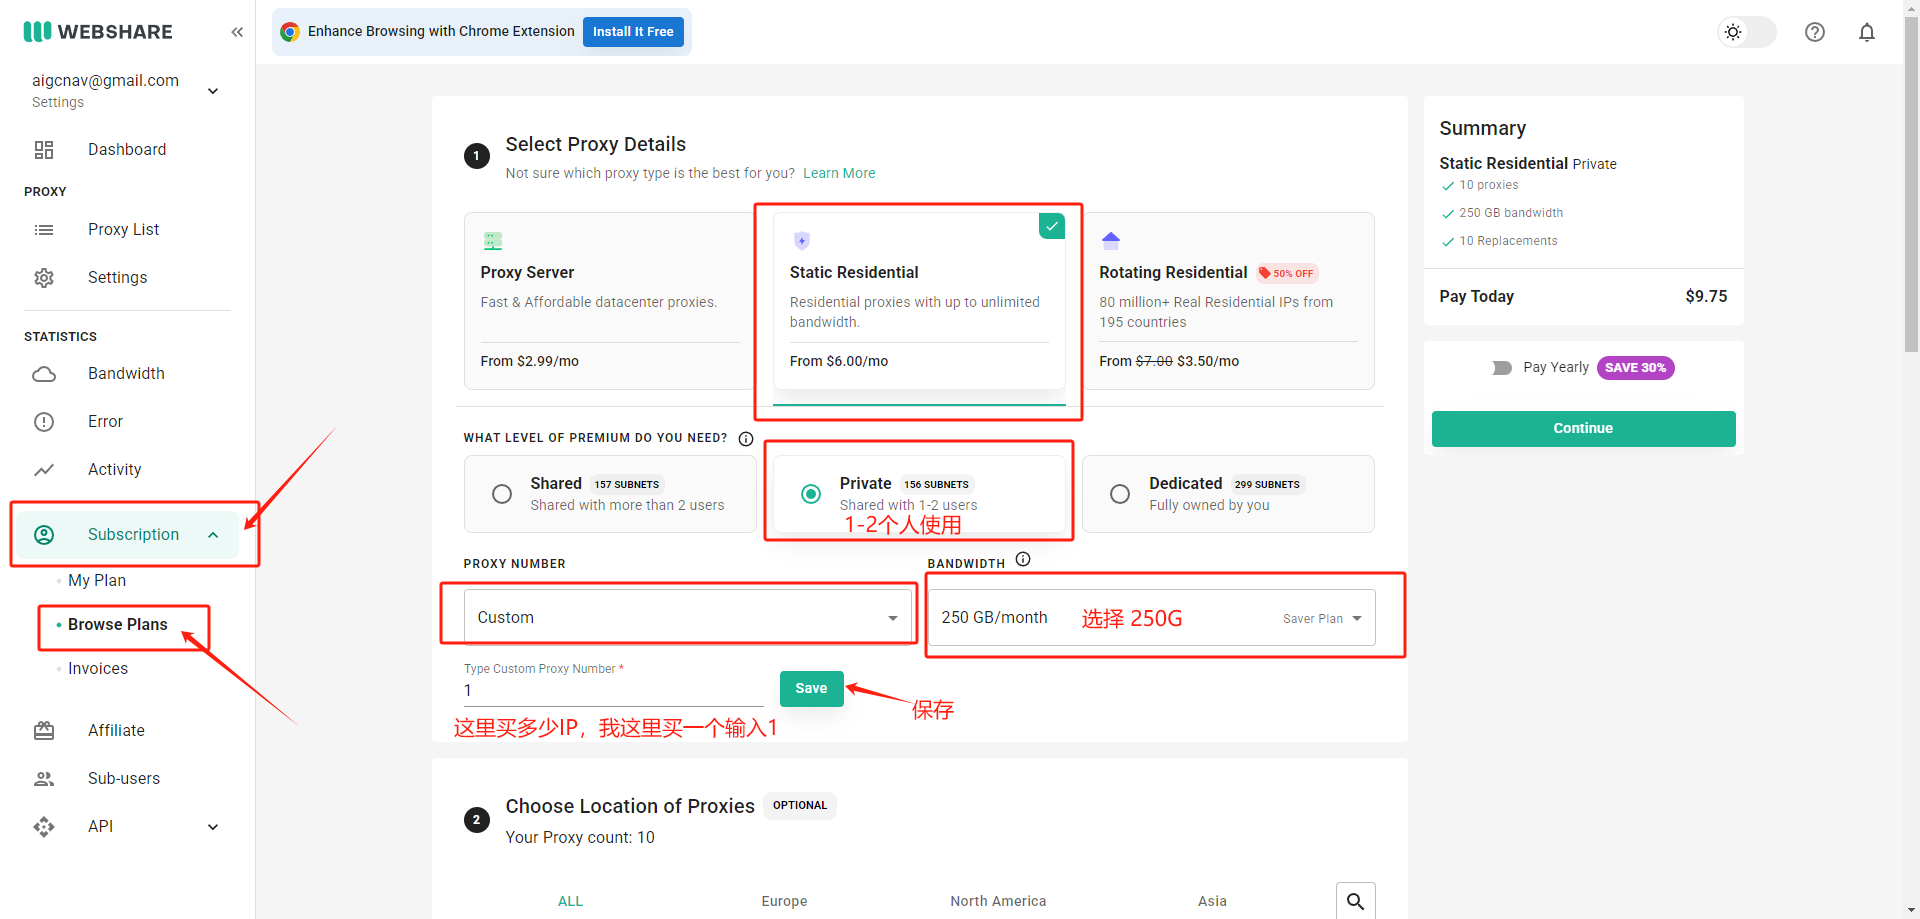
Task: Click the Type Custom Proxy Number field
Action: point(613,691)
